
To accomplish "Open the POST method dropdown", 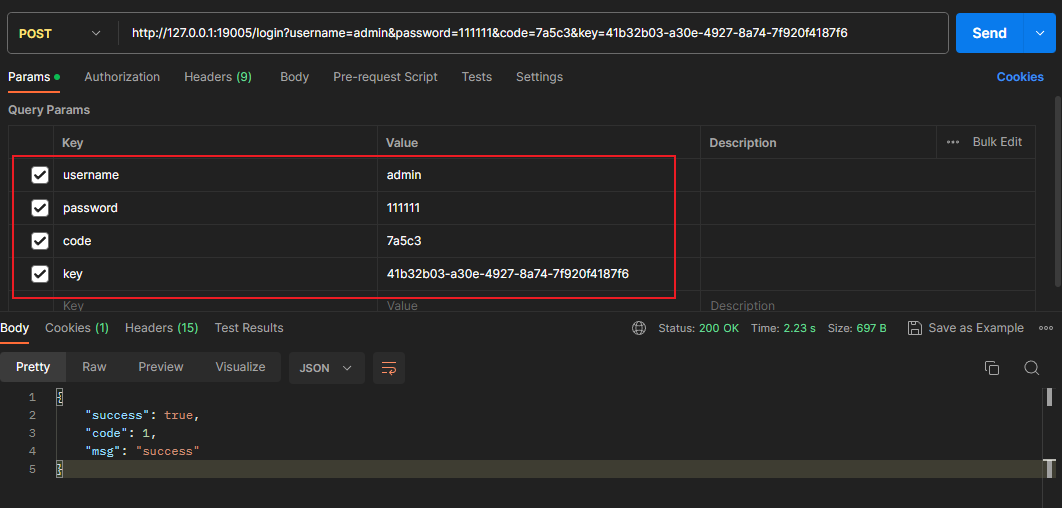I will coord(60,33).
